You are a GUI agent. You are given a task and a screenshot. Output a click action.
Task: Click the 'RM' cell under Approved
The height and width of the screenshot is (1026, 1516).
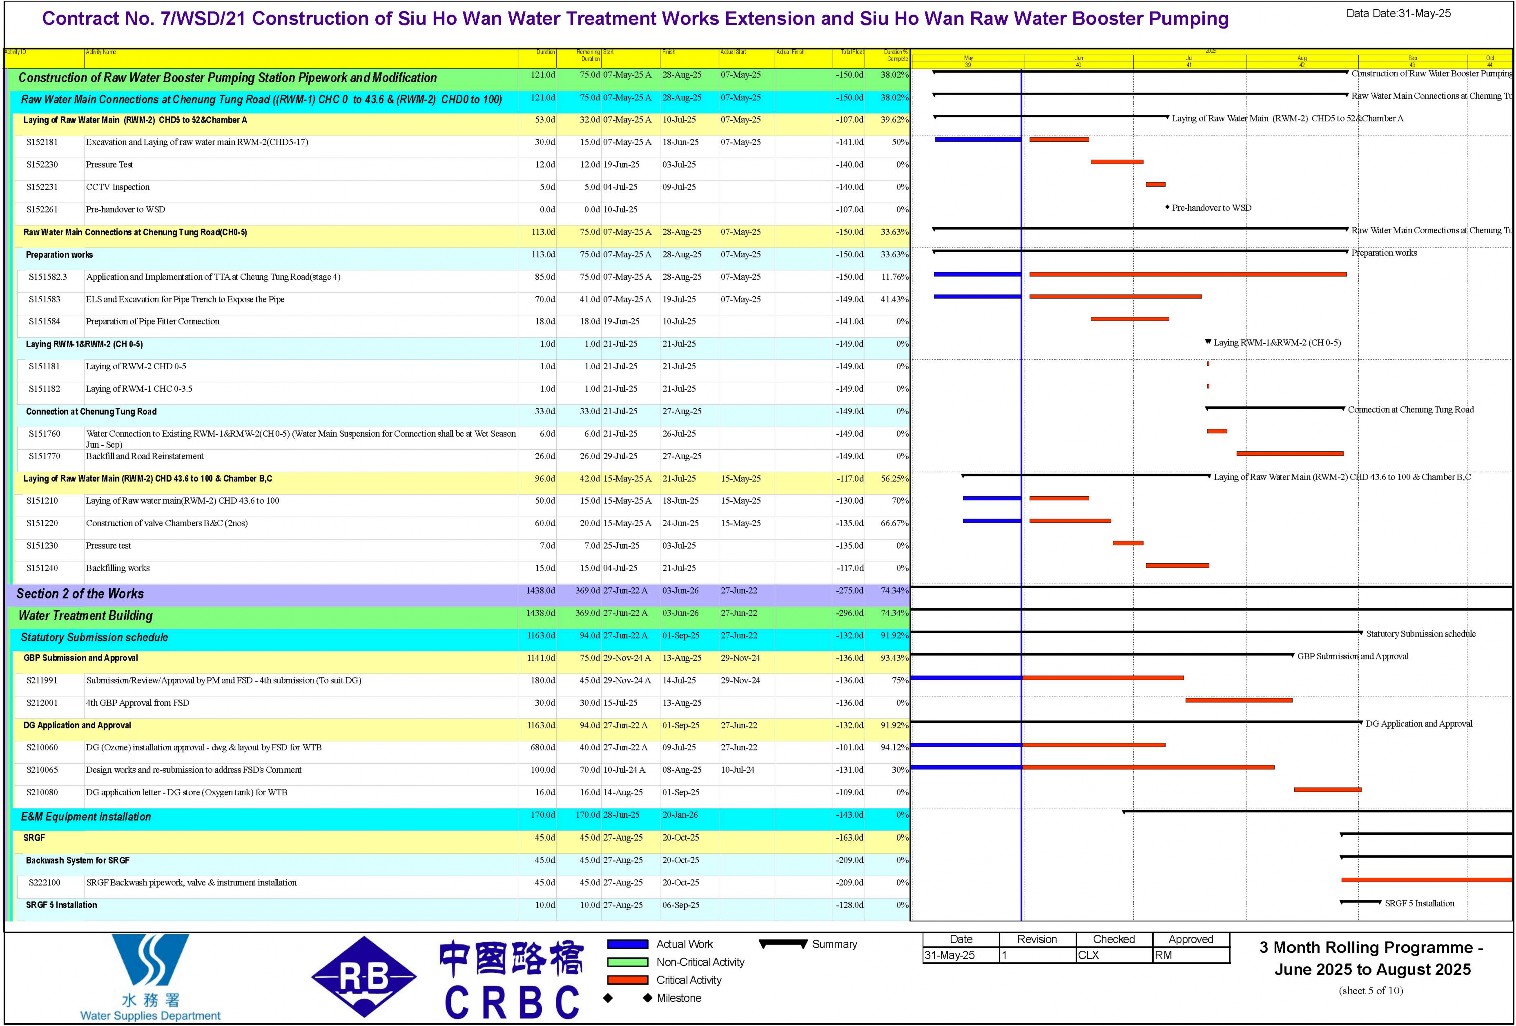(x=1191, y=955)
